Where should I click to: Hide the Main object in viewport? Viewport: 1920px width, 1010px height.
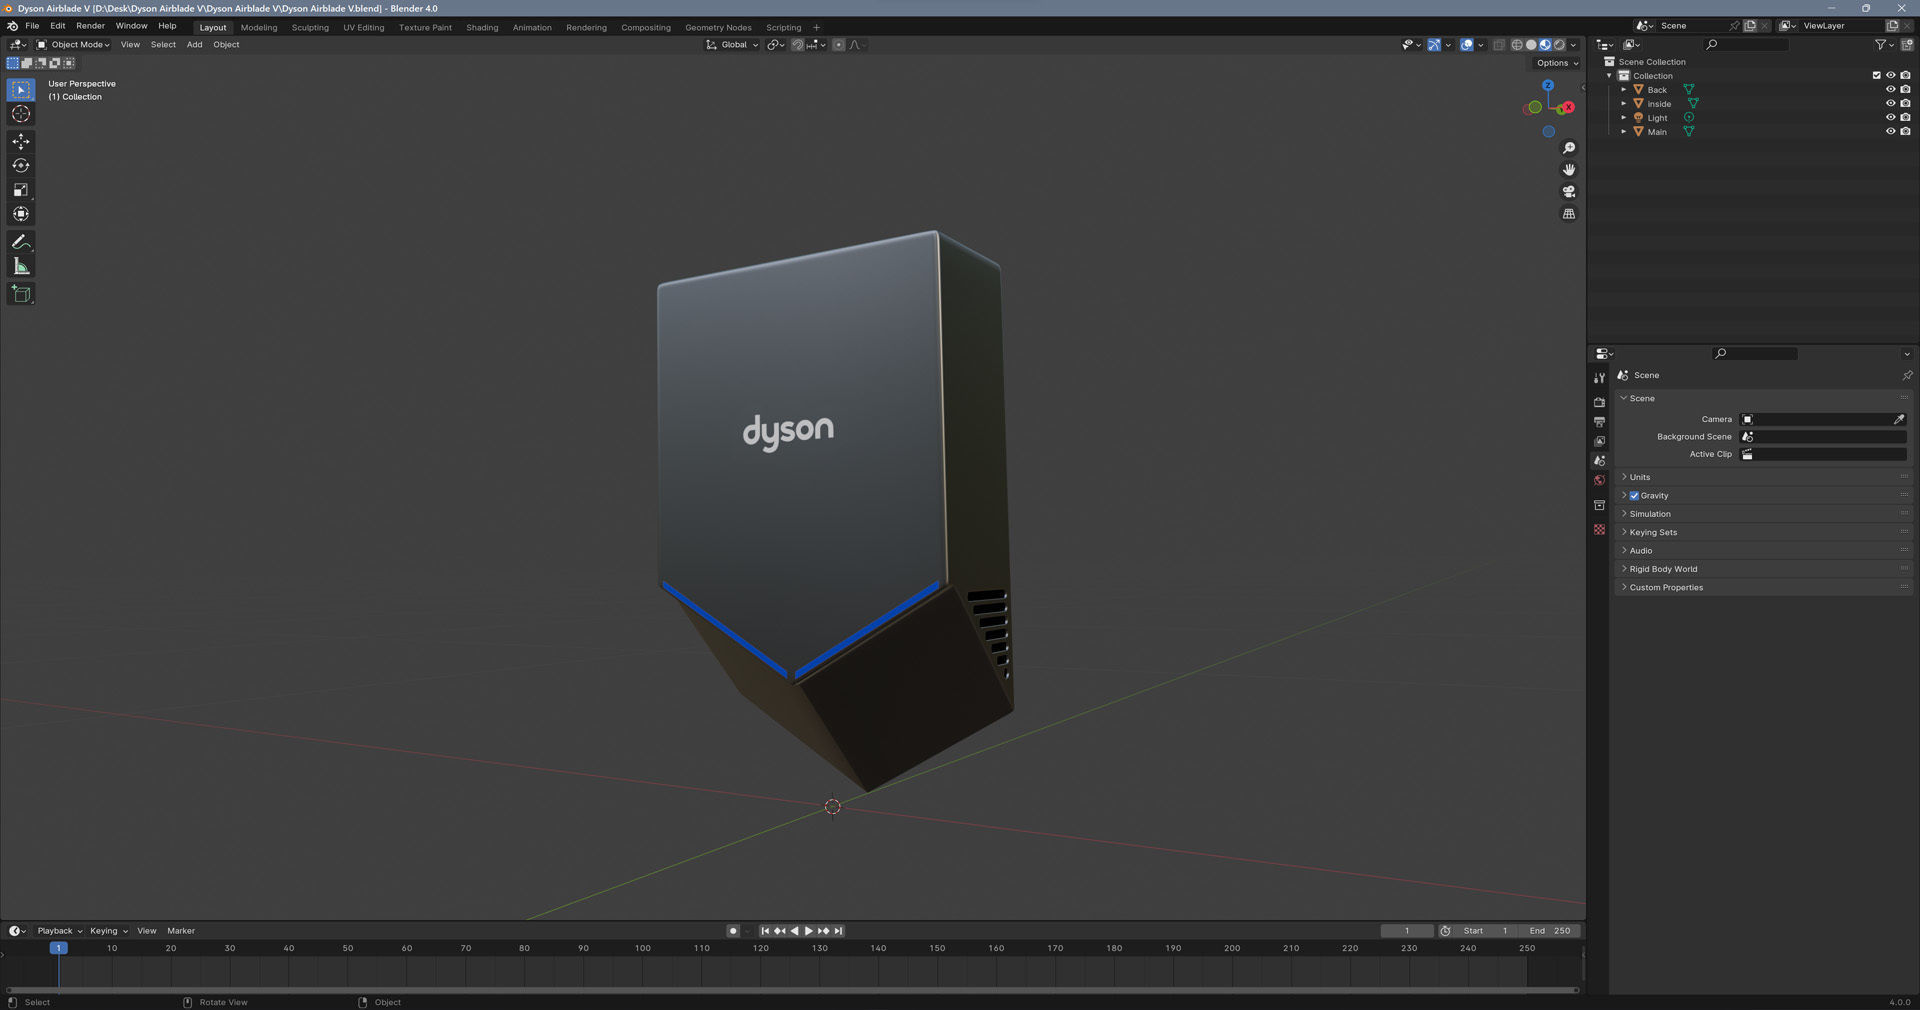pos(1891,132)
